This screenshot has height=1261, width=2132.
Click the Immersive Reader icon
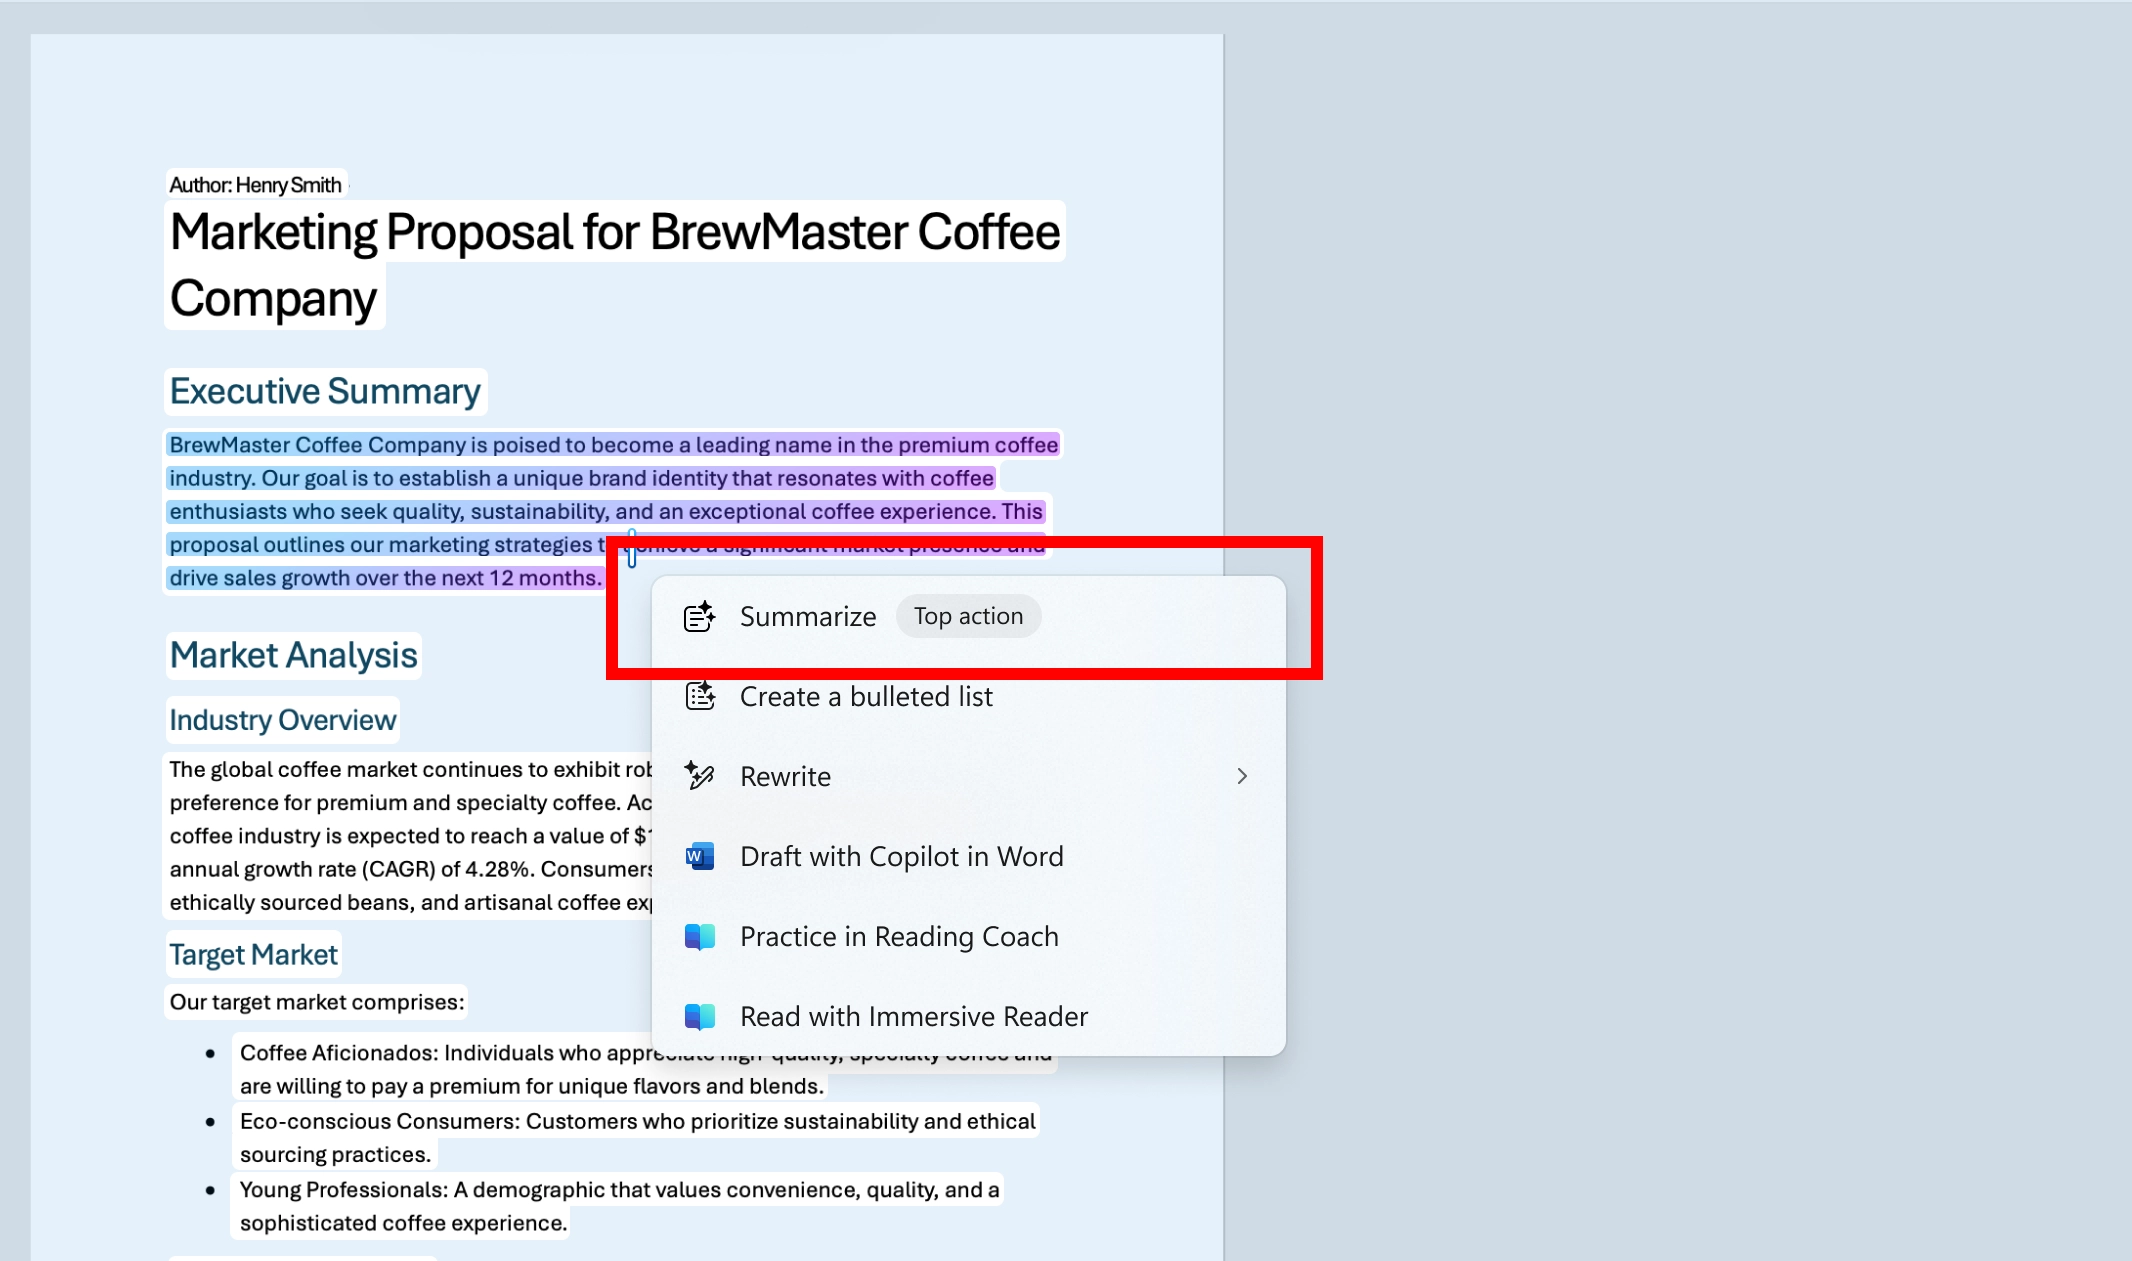pos(699,1016)
